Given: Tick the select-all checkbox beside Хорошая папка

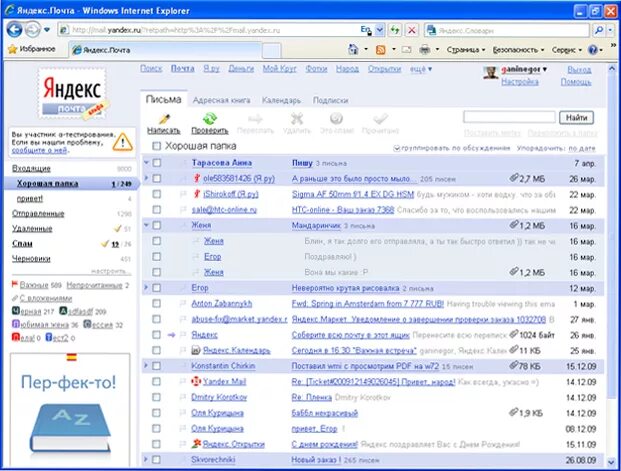Looking at the screenshot, I should pos(157,146).
